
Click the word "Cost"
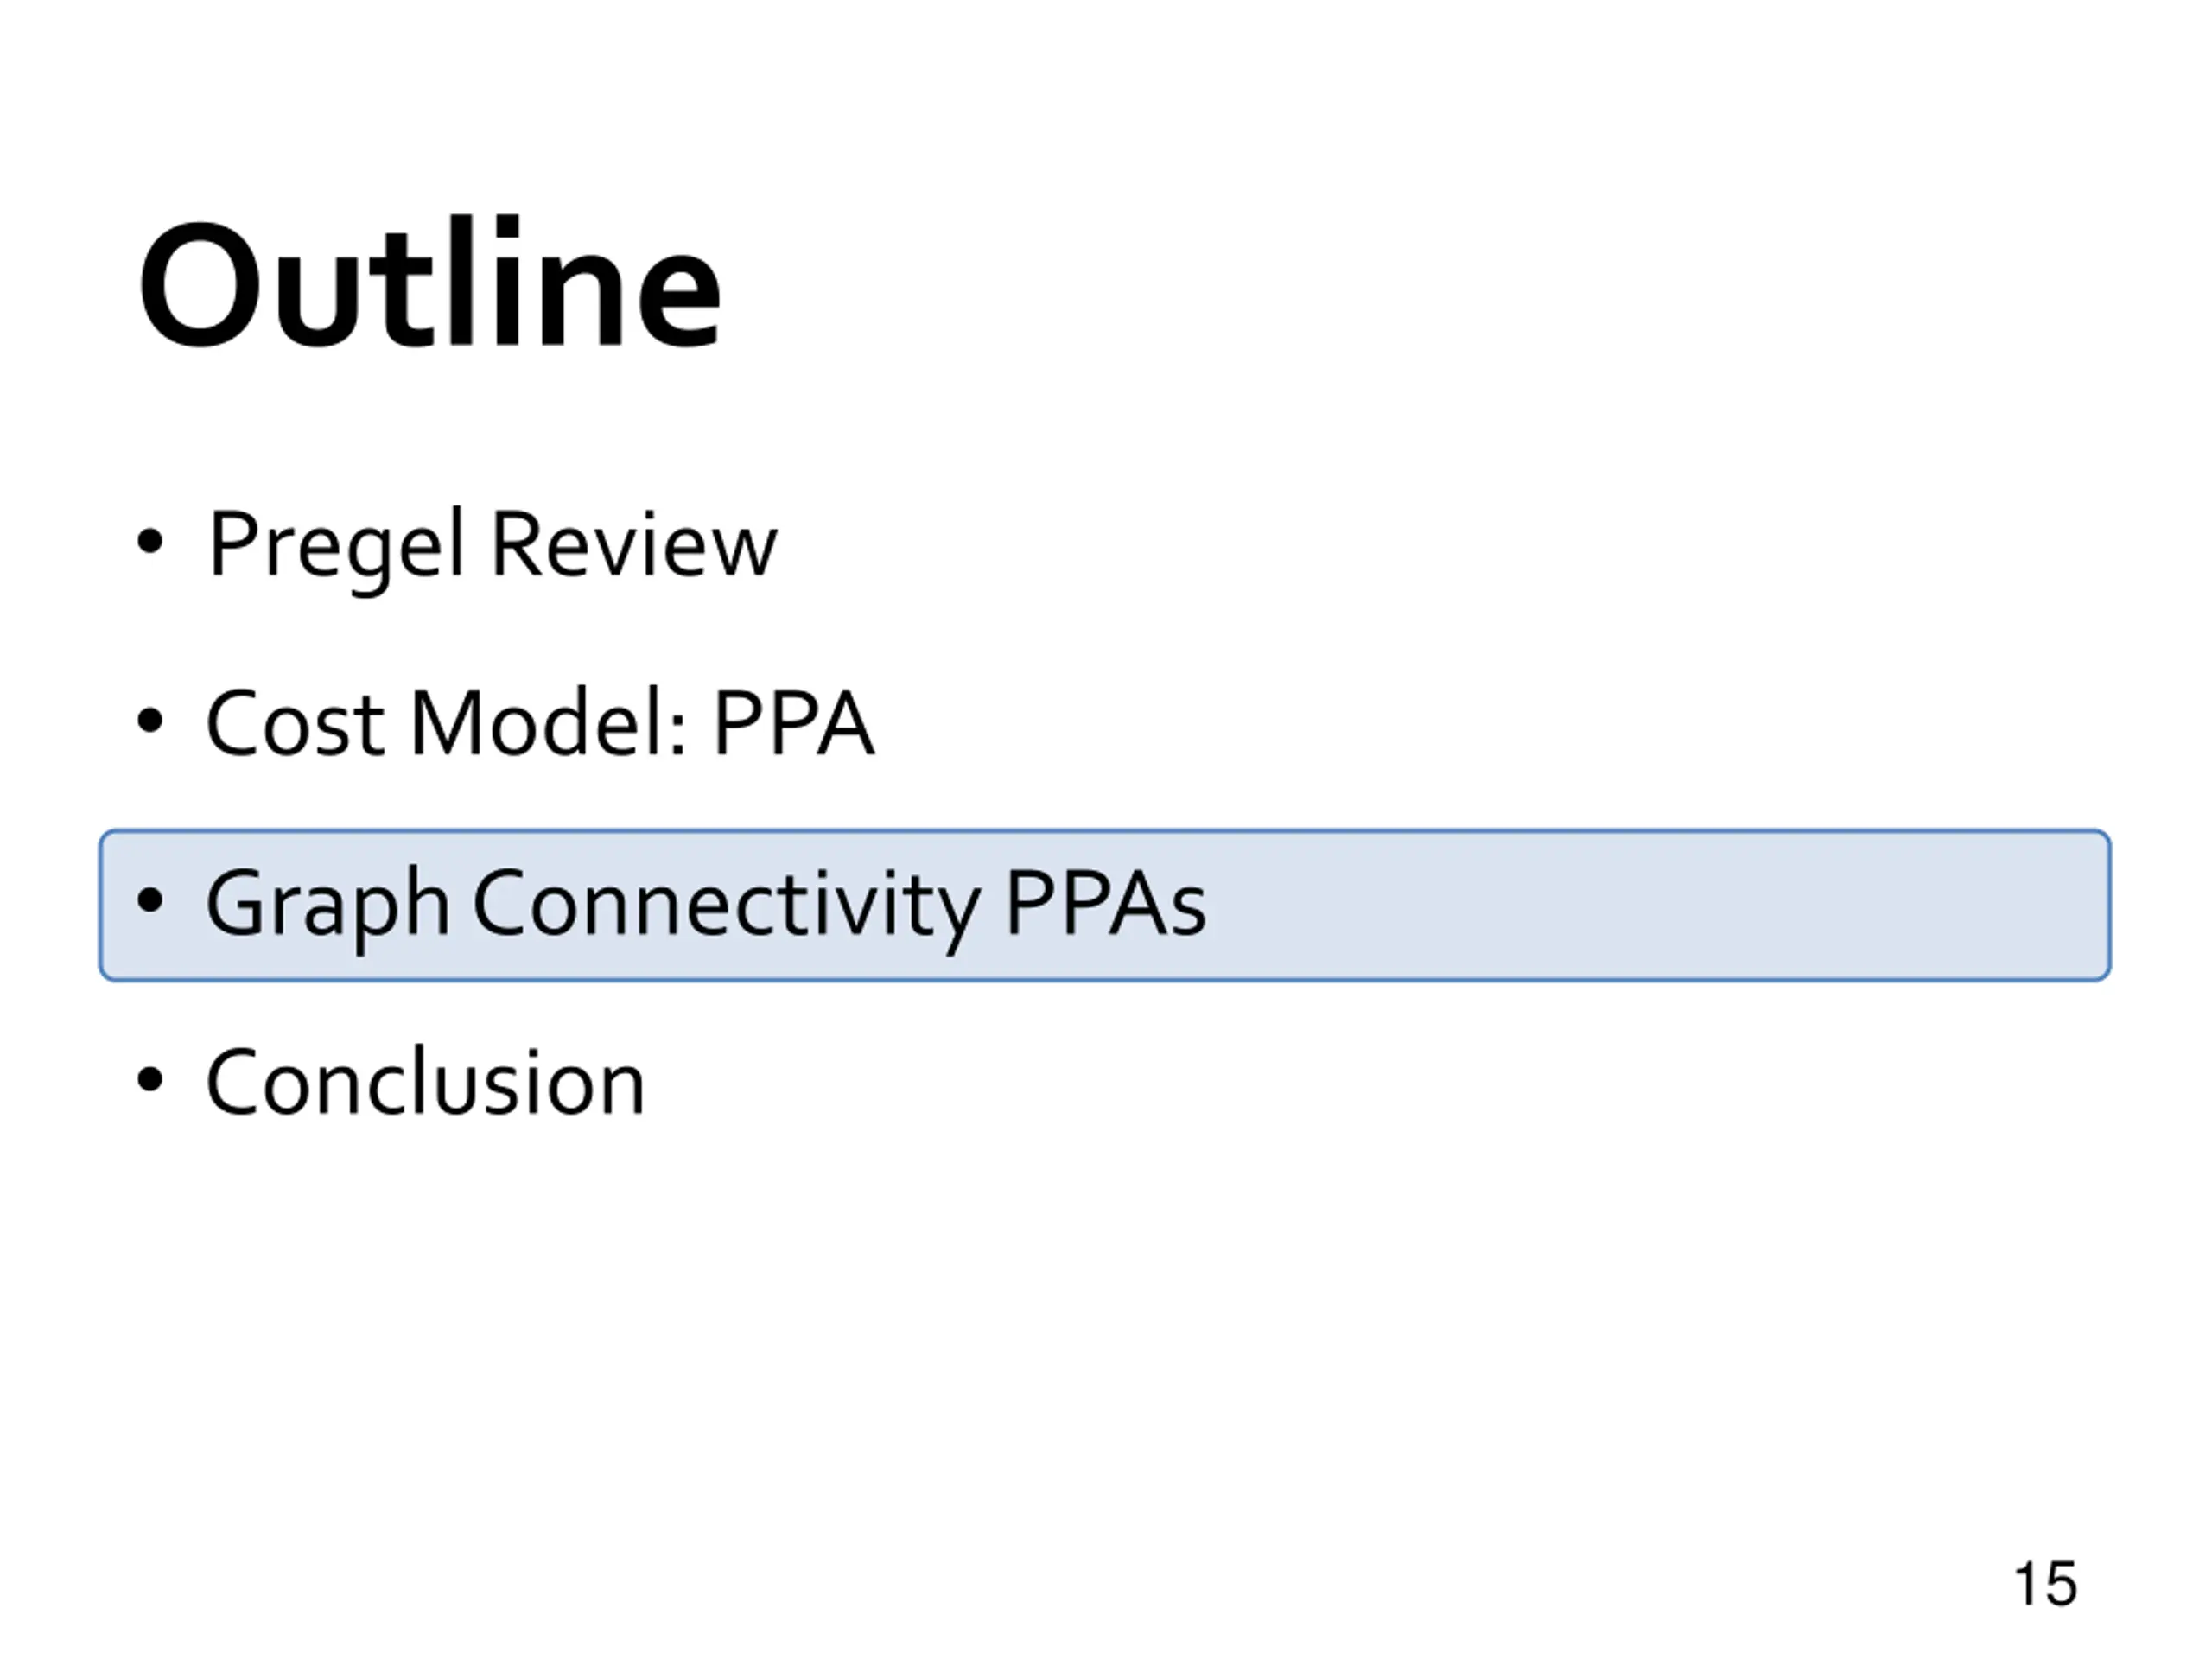pos(295,722)
